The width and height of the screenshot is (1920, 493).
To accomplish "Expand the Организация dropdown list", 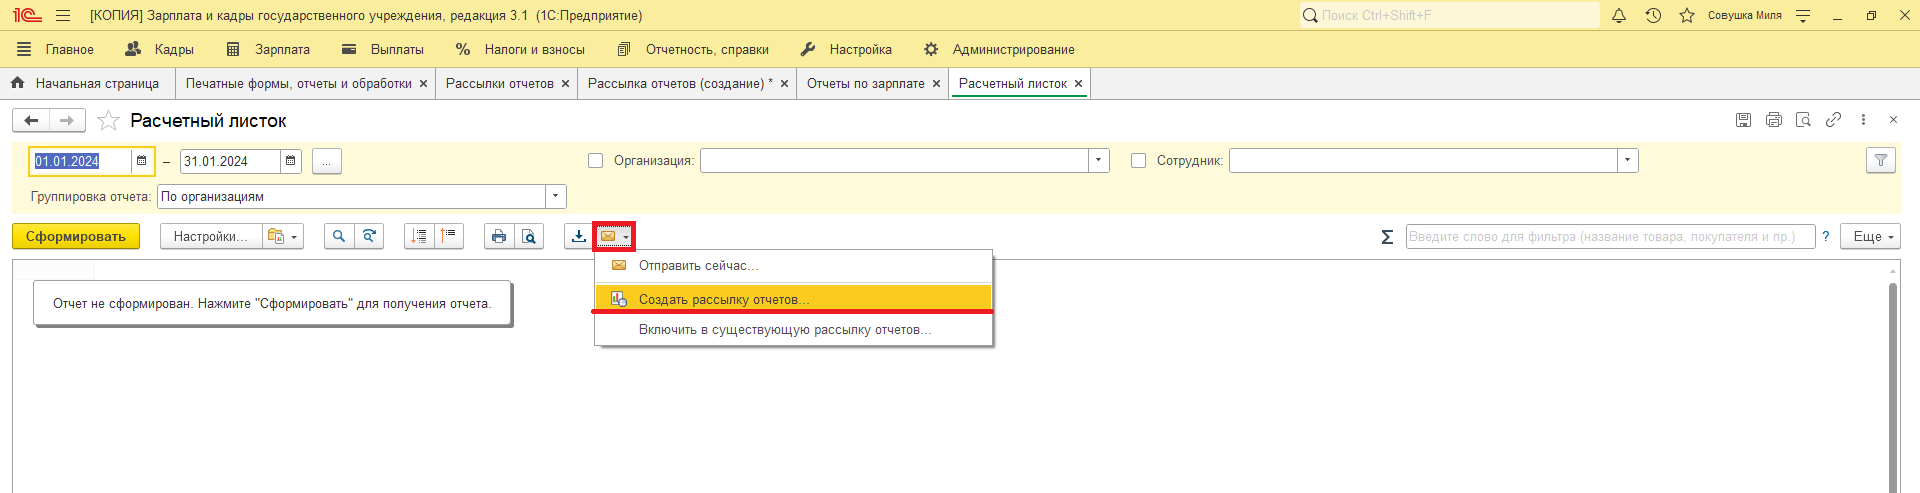I will pos(1099,161).
